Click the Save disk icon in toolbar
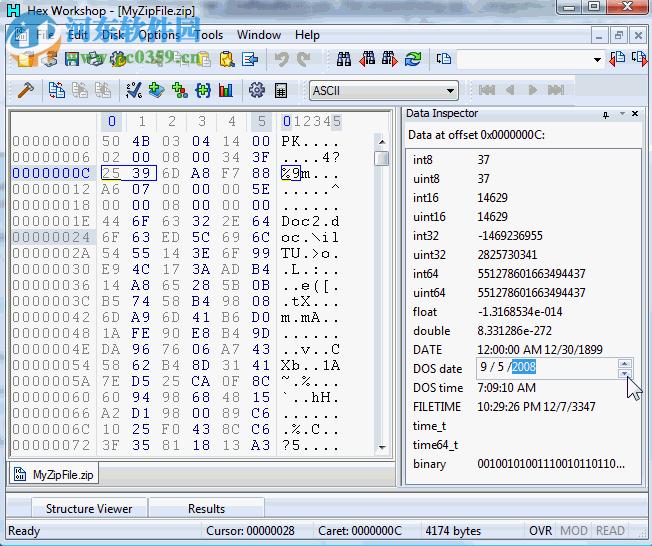The height and width of the screenshot is (546, 652). click(72, 59)
